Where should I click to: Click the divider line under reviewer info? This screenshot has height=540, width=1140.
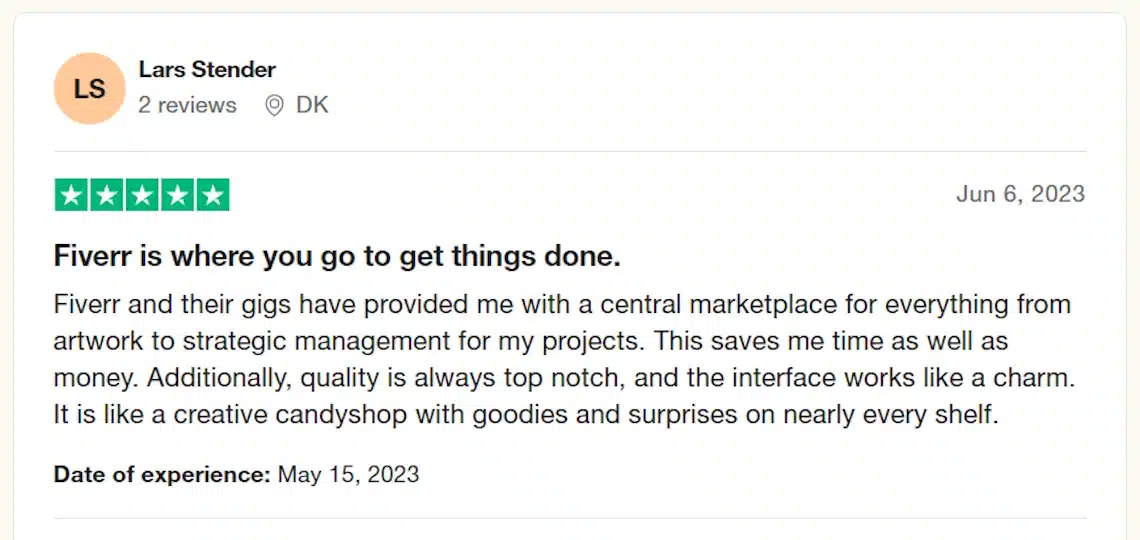[570, 151]
